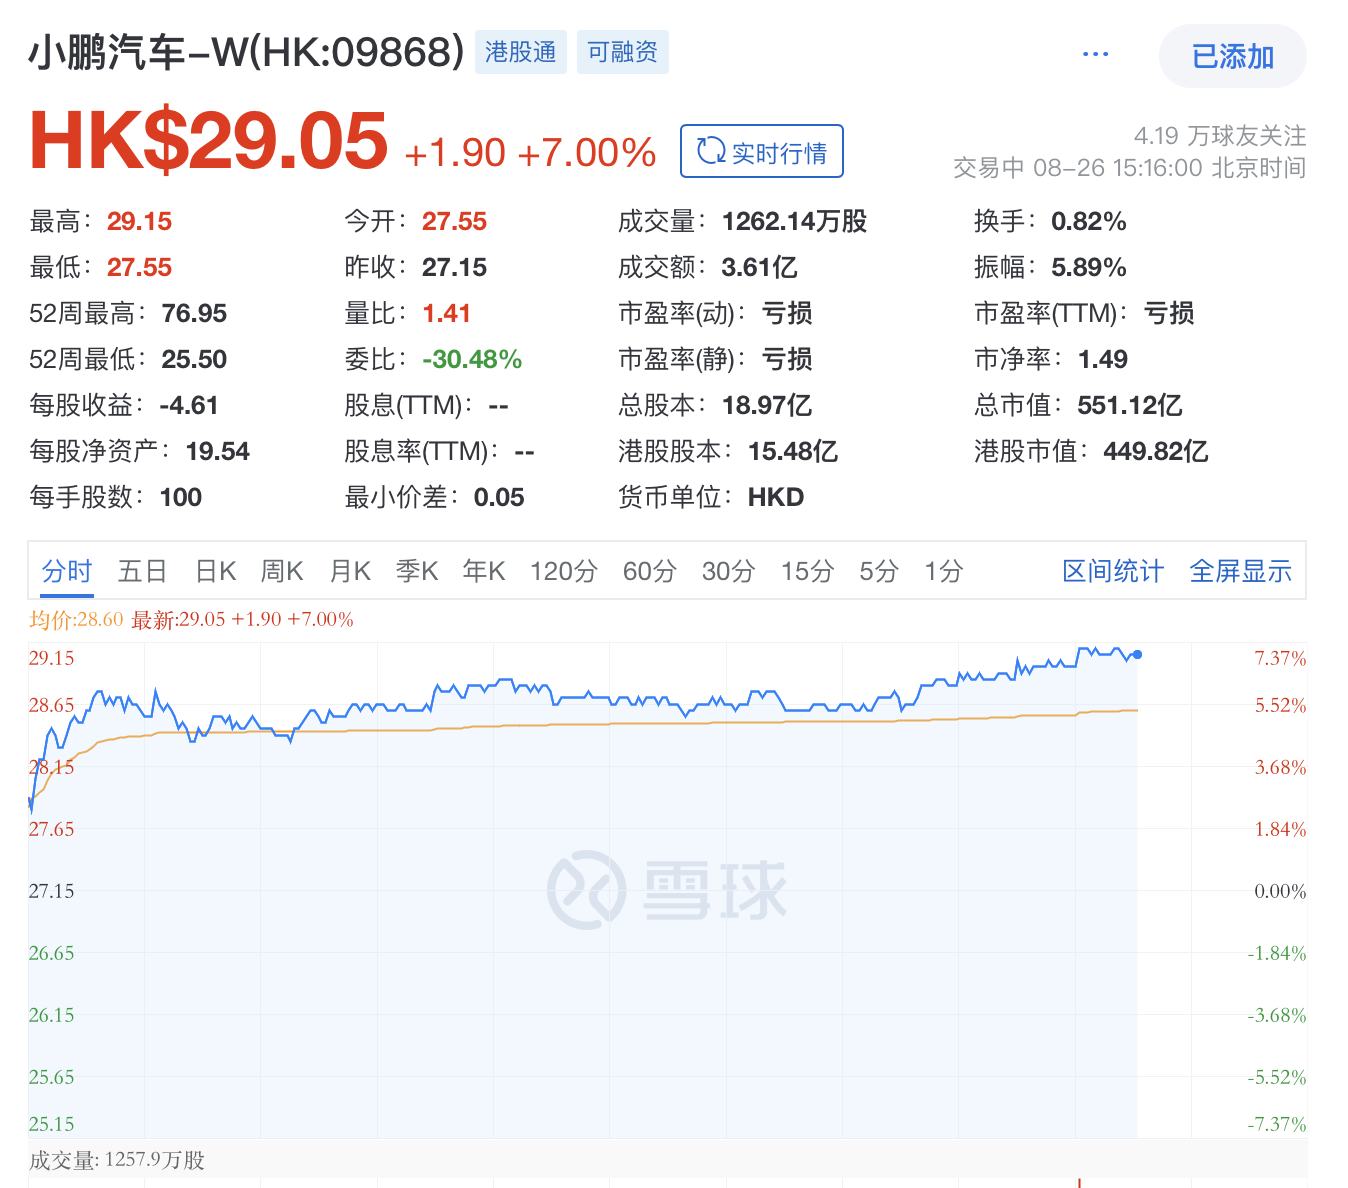Switch to the 季K chart tab
This screenshot has height=1188, width=1348.
(417, 571)
